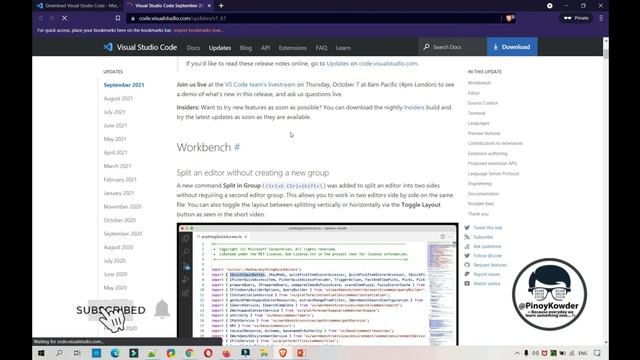This screenshot has height=360, width=640.
Task: Click the browser back arrow
Action: [x=41, y=18]
